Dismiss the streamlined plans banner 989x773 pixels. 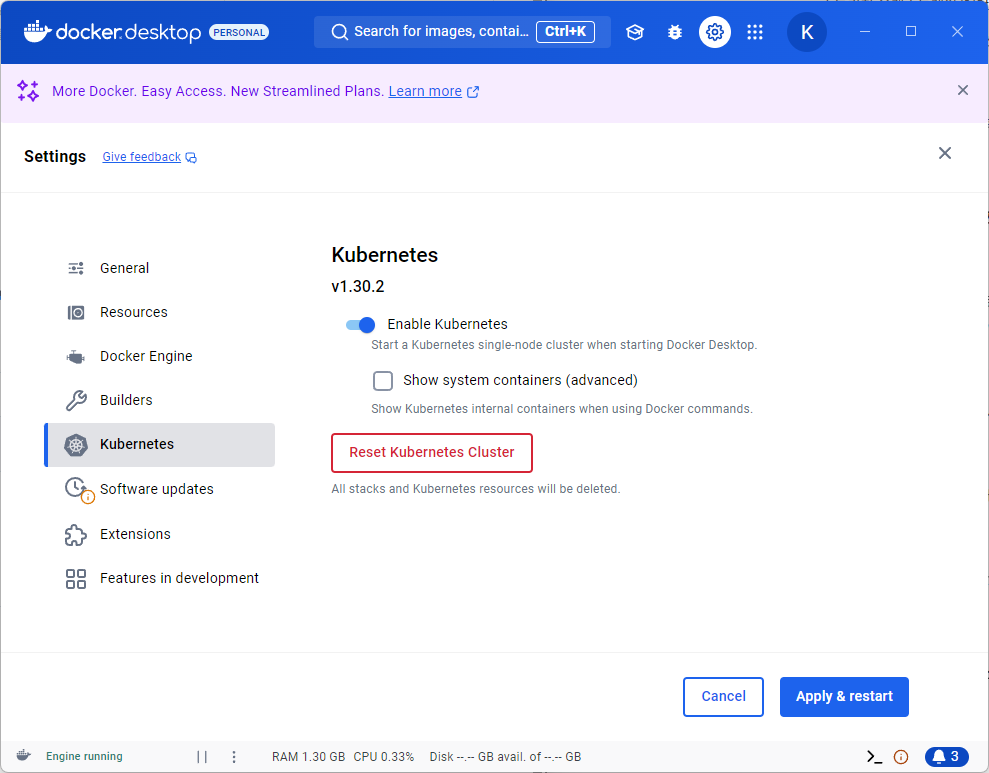point(963,90)
